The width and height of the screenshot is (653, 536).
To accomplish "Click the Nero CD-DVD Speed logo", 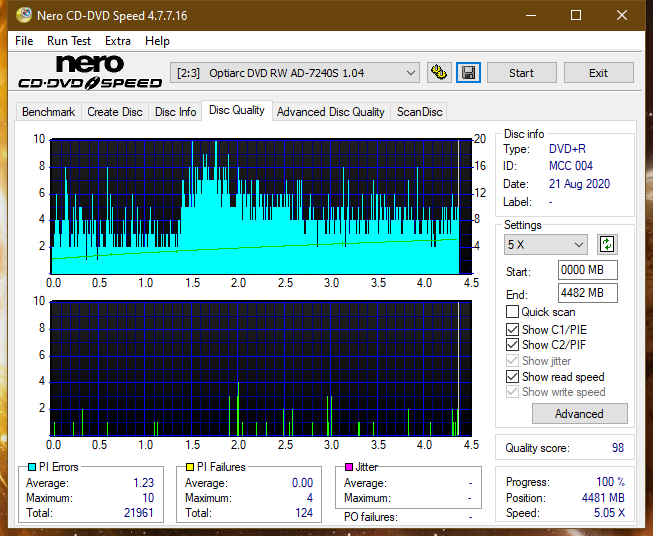I will click(90, 72).
